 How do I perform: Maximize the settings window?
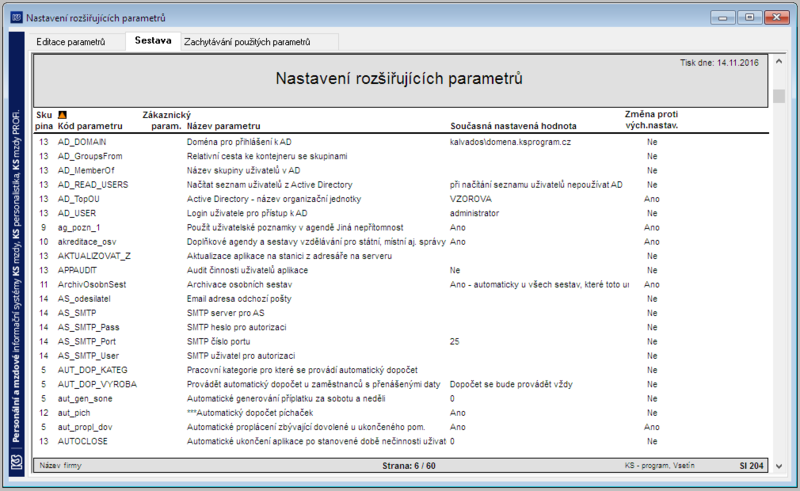[749, 18]
